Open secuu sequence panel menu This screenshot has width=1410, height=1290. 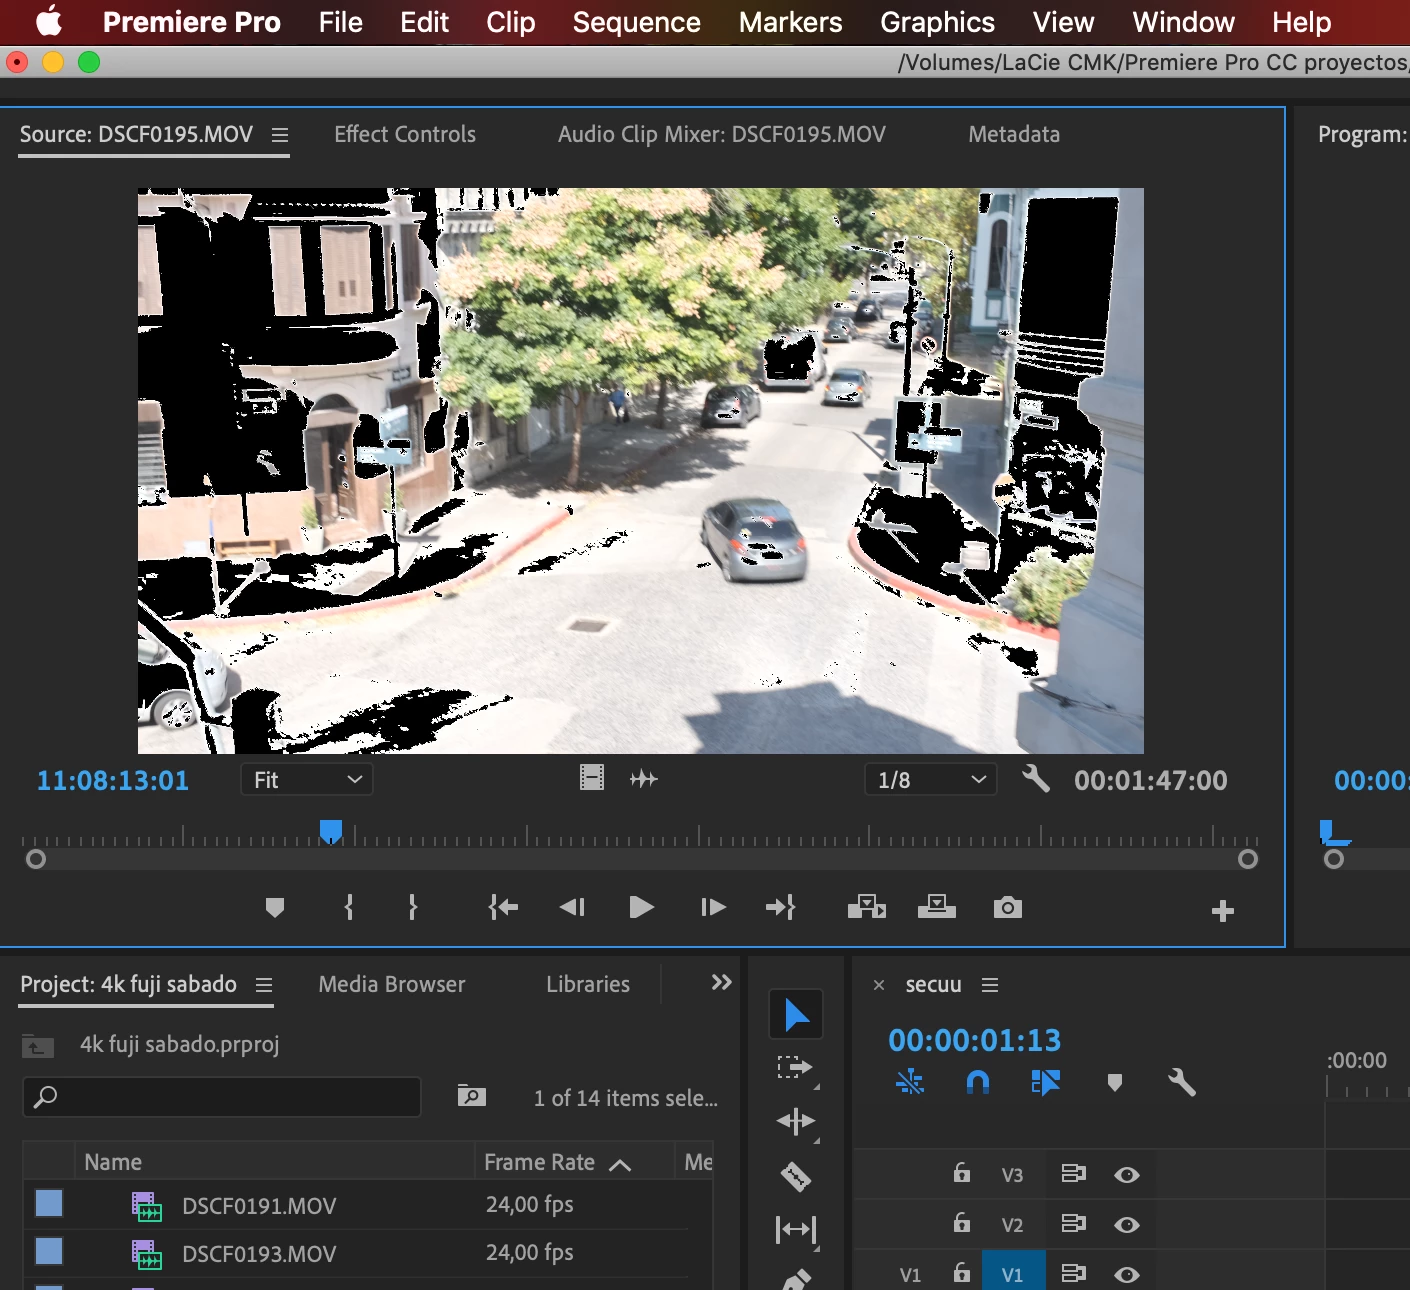(990, 985)
